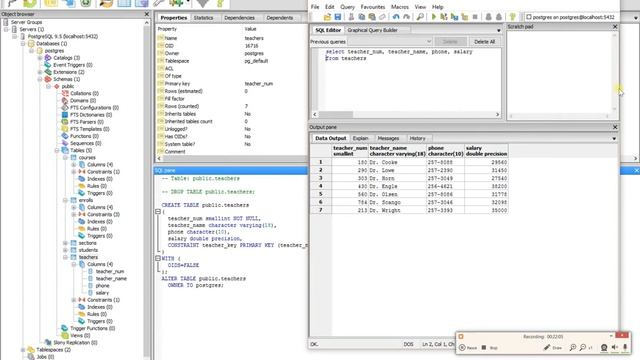
Task: Expand the Catalogs tree node
Action: [x=40, y=58]
